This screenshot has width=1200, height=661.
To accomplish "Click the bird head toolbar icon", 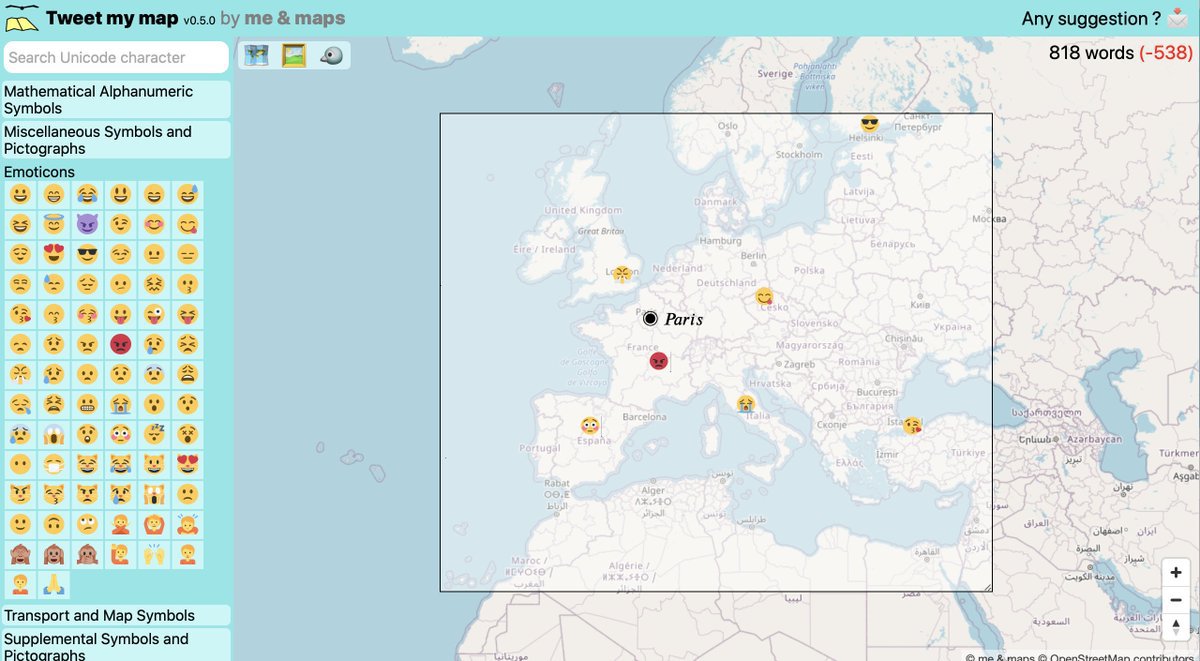I will pyautogui.click(x=331, y=56).
